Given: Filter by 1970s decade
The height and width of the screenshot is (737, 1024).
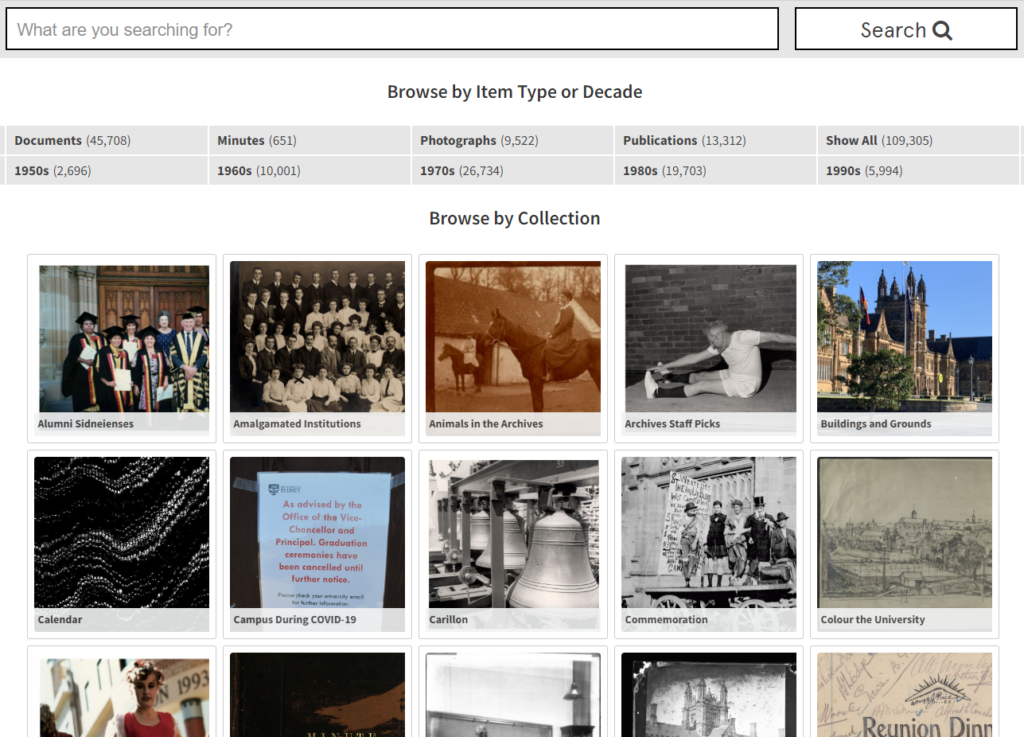Looking at the screenshot, I should tap(513, 170).
